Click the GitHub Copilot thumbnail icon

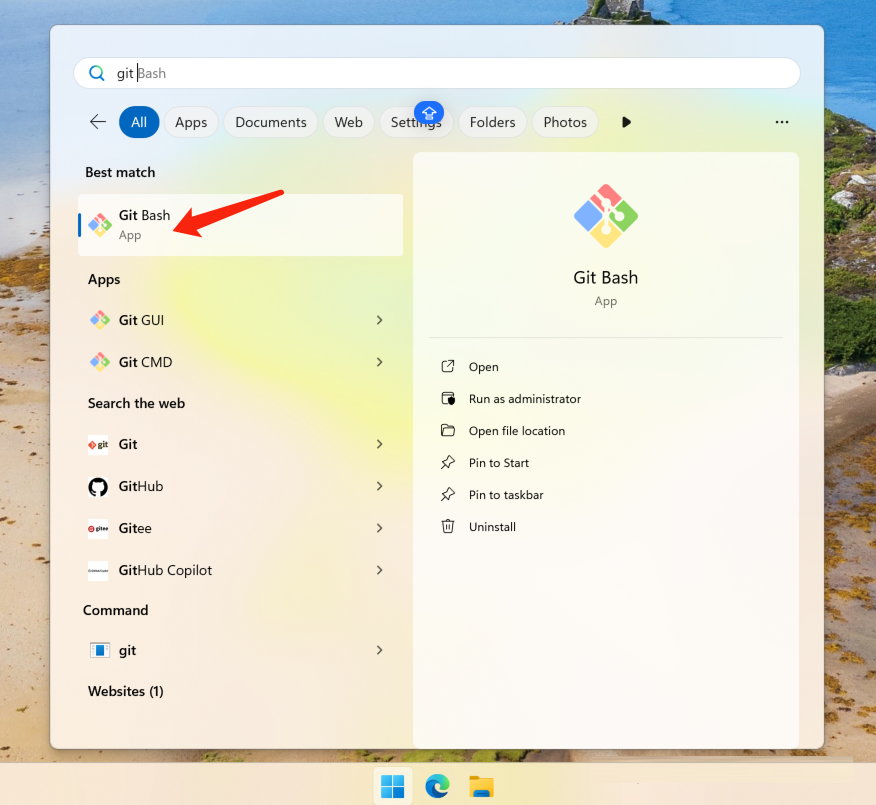(98, 570)
